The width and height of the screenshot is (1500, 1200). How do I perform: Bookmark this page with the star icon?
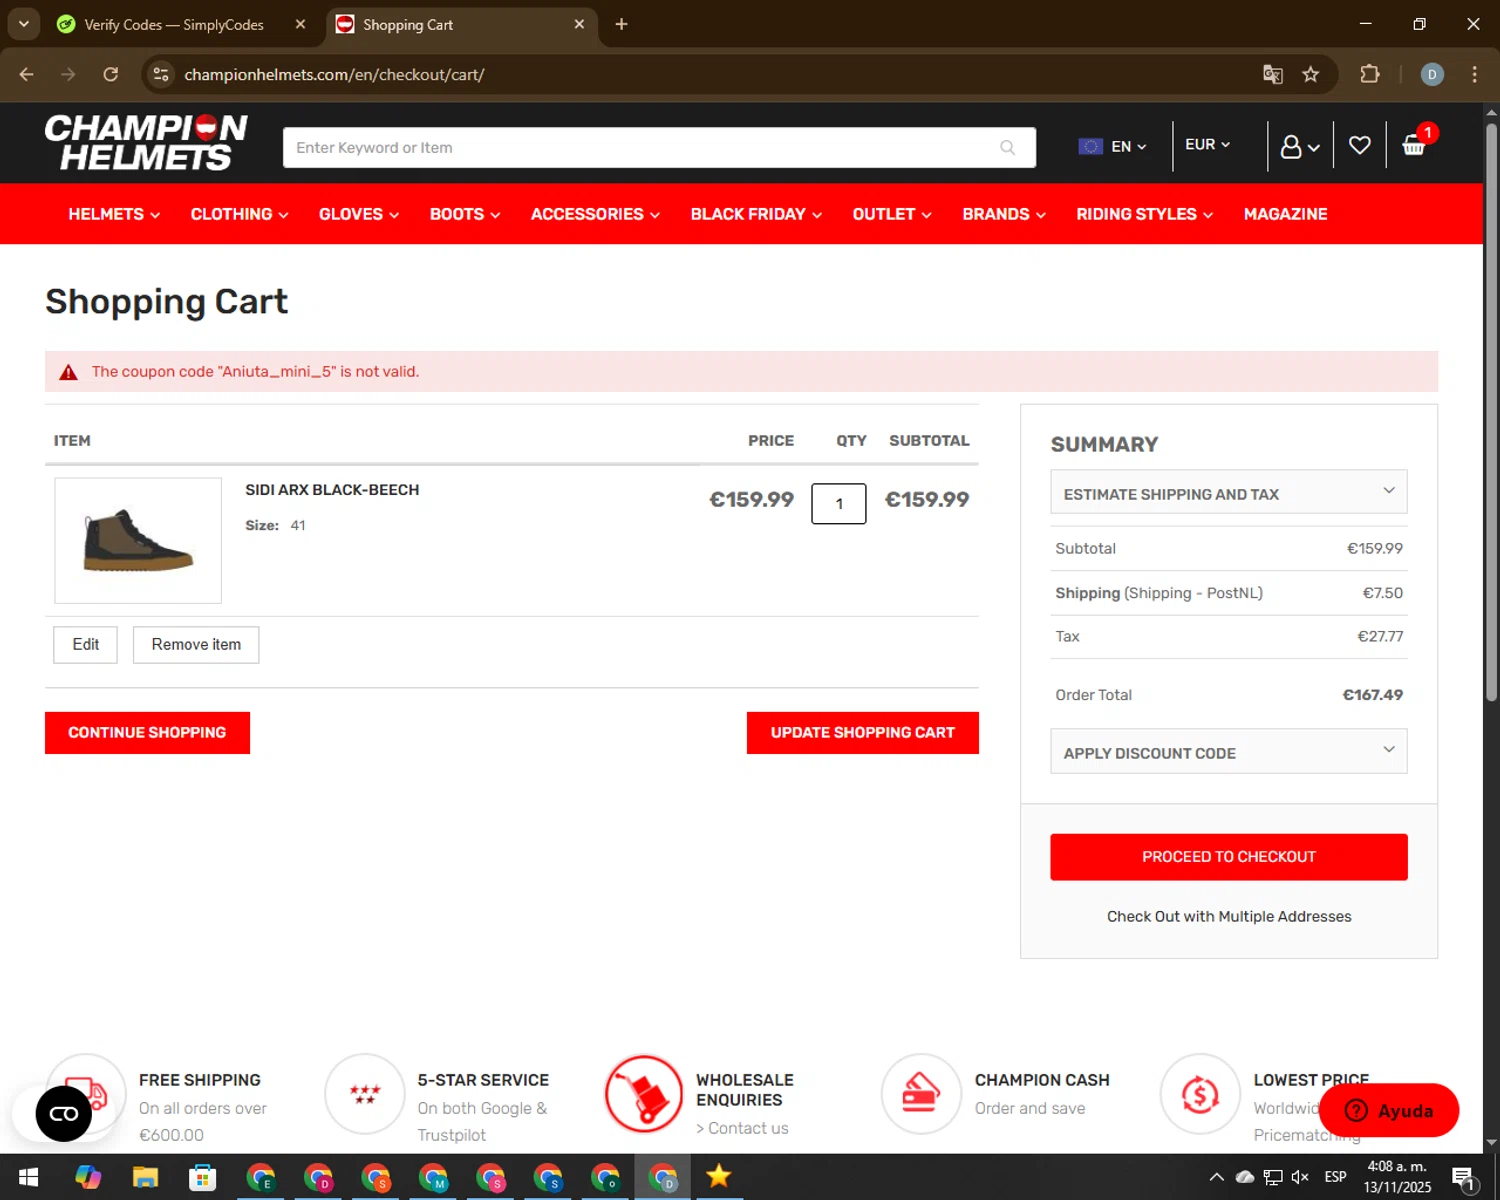[x=1311, y=74]
